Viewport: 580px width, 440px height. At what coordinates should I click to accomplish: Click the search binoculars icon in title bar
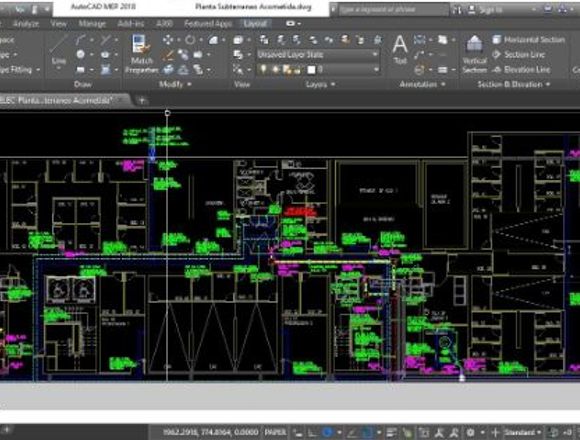(x=457, y=9)
